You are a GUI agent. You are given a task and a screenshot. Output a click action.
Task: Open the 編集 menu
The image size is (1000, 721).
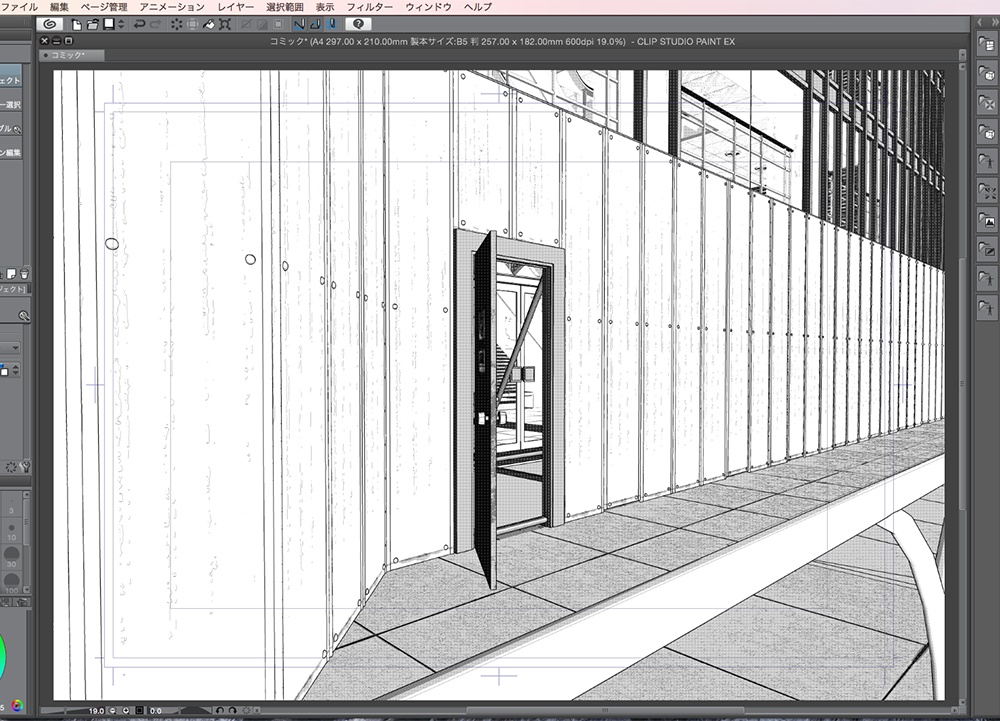tap(59, 7)
